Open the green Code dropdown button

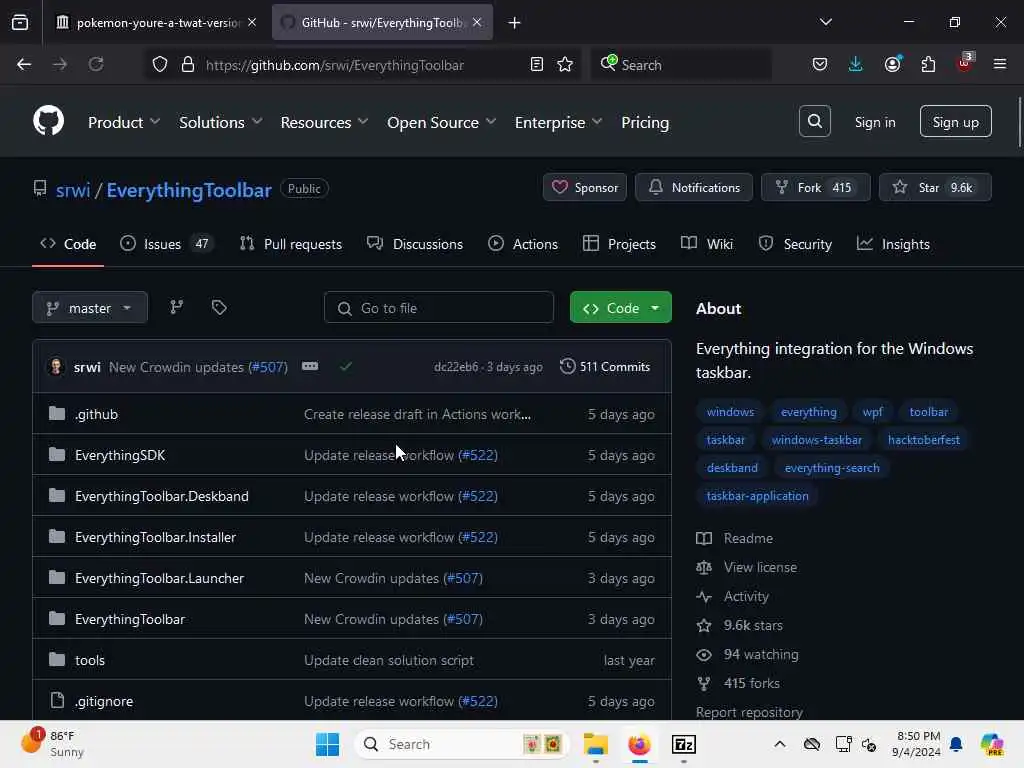click(x=620, y=308)
